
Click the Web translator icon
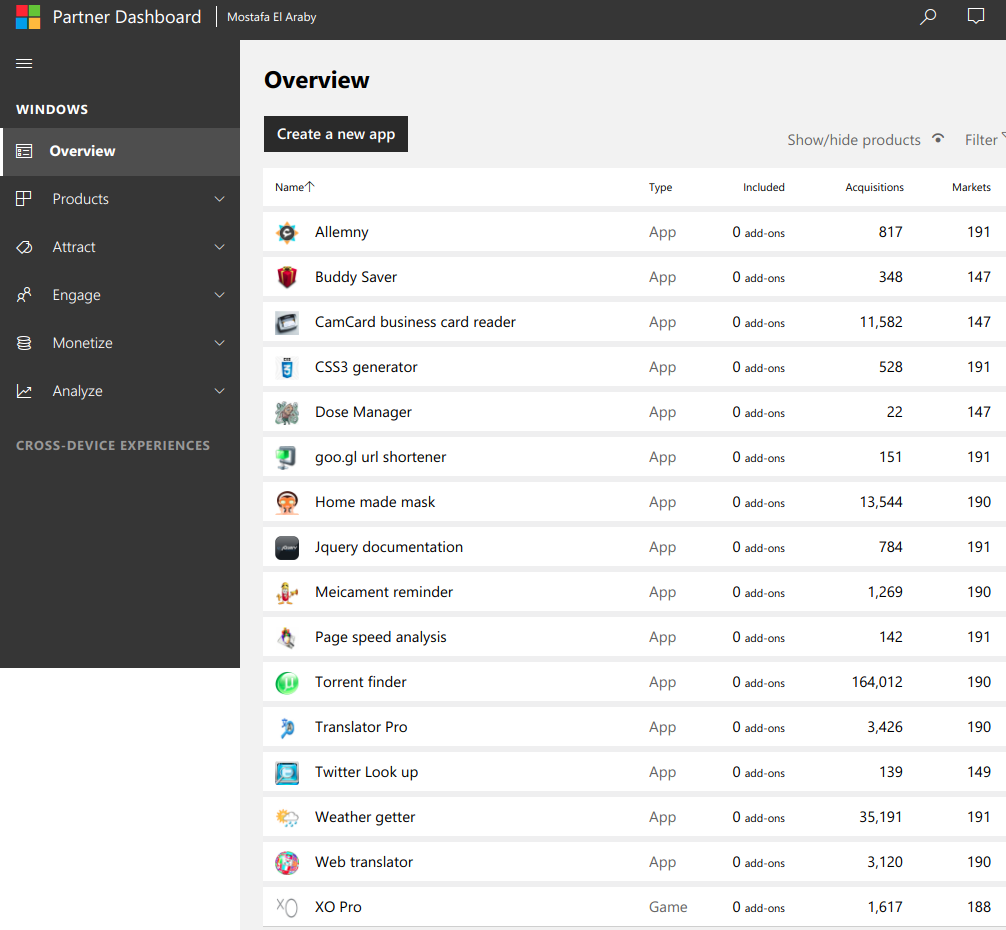[x=287, y=863]
